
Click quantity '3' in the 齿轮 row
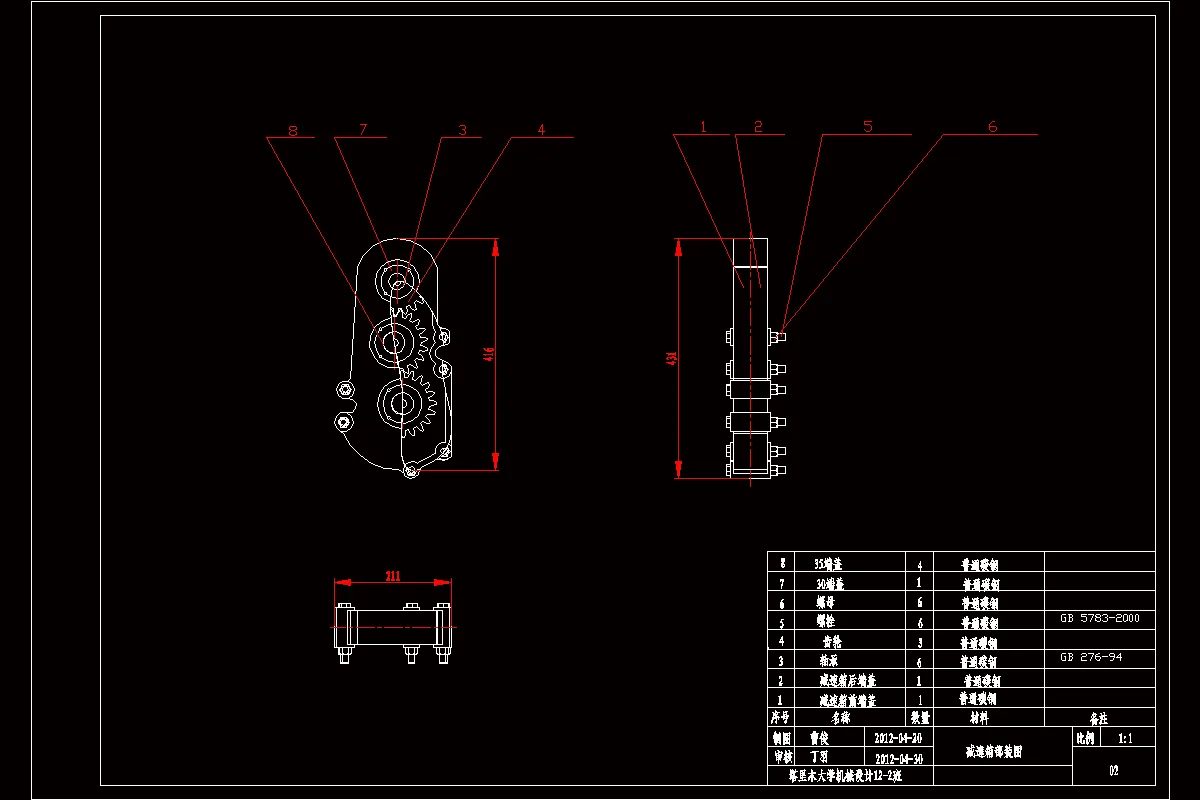(919, 642)
